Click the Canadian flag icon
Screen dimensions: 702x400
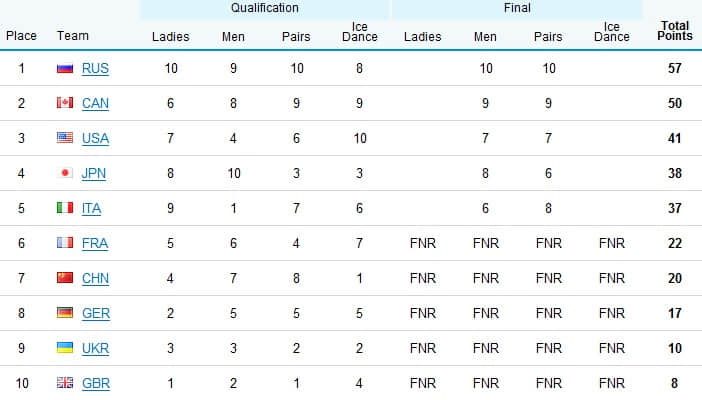65,103
